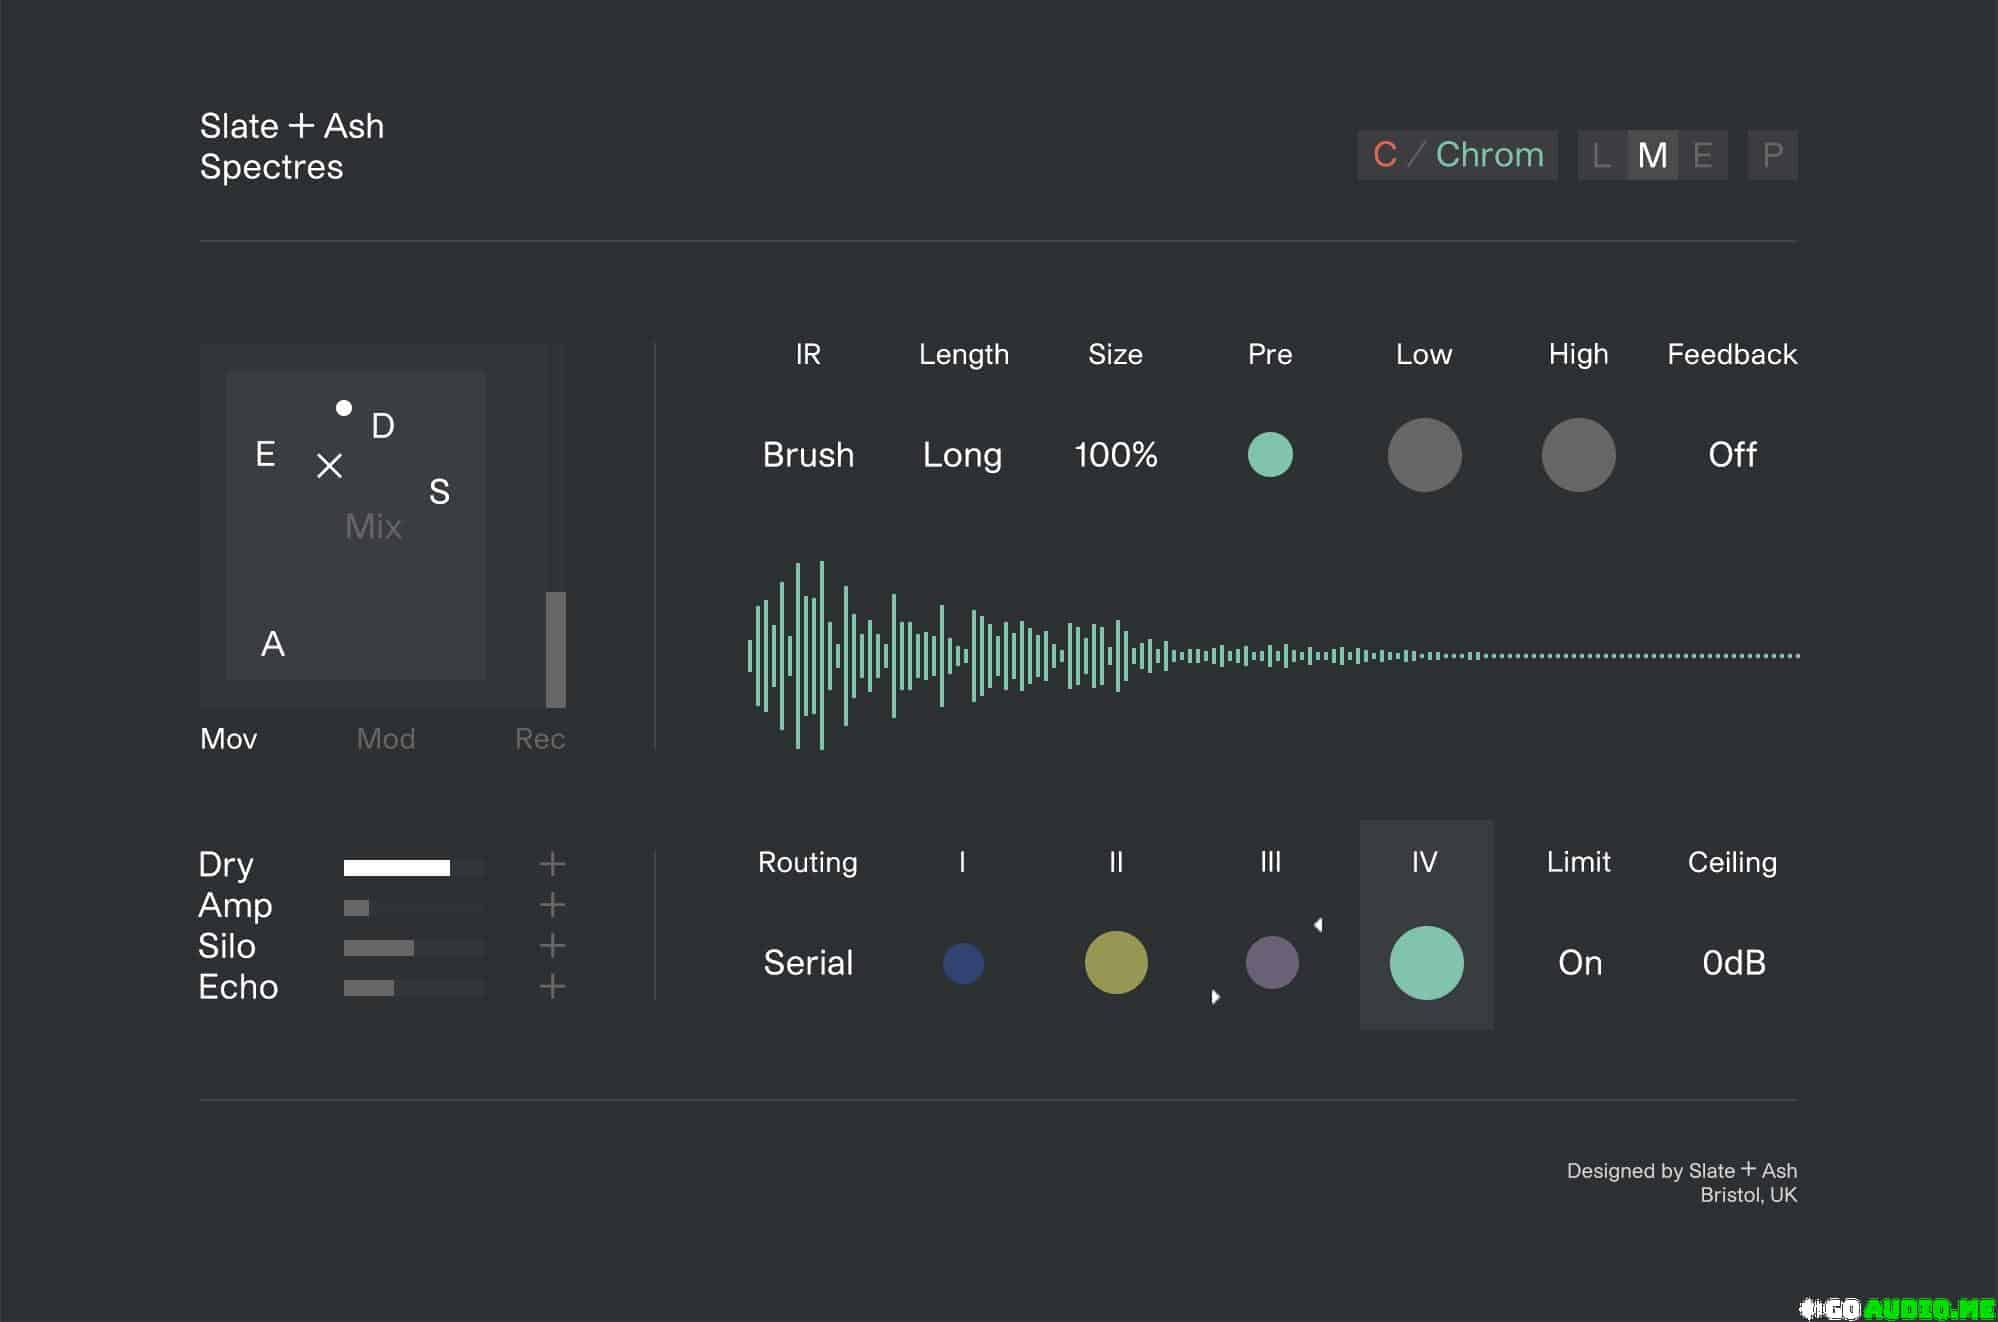Click the Slate + Ash Spectres title
This screenshot has height=1322, width=1998.
tap(292, 146)
